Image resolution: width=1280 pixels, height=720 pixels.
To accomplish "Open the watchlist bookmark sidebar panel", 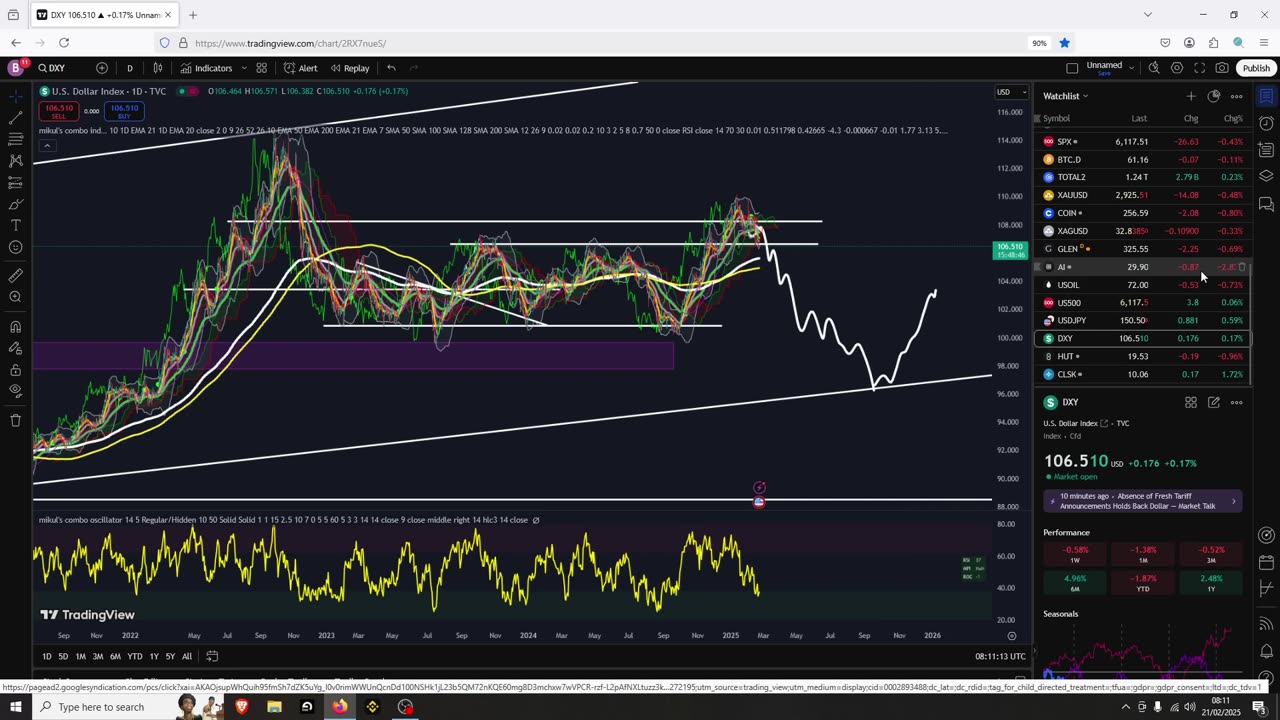I will [1266, 96].
